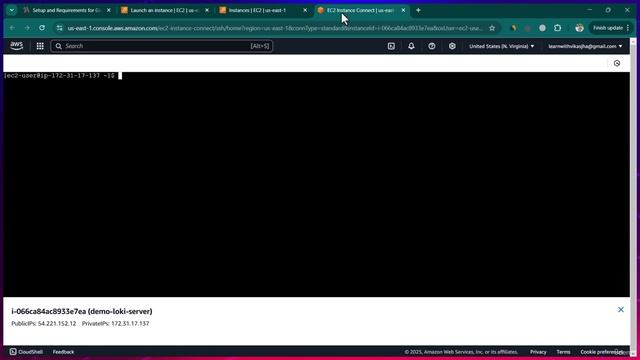Open the Terms link

point(563,352)
